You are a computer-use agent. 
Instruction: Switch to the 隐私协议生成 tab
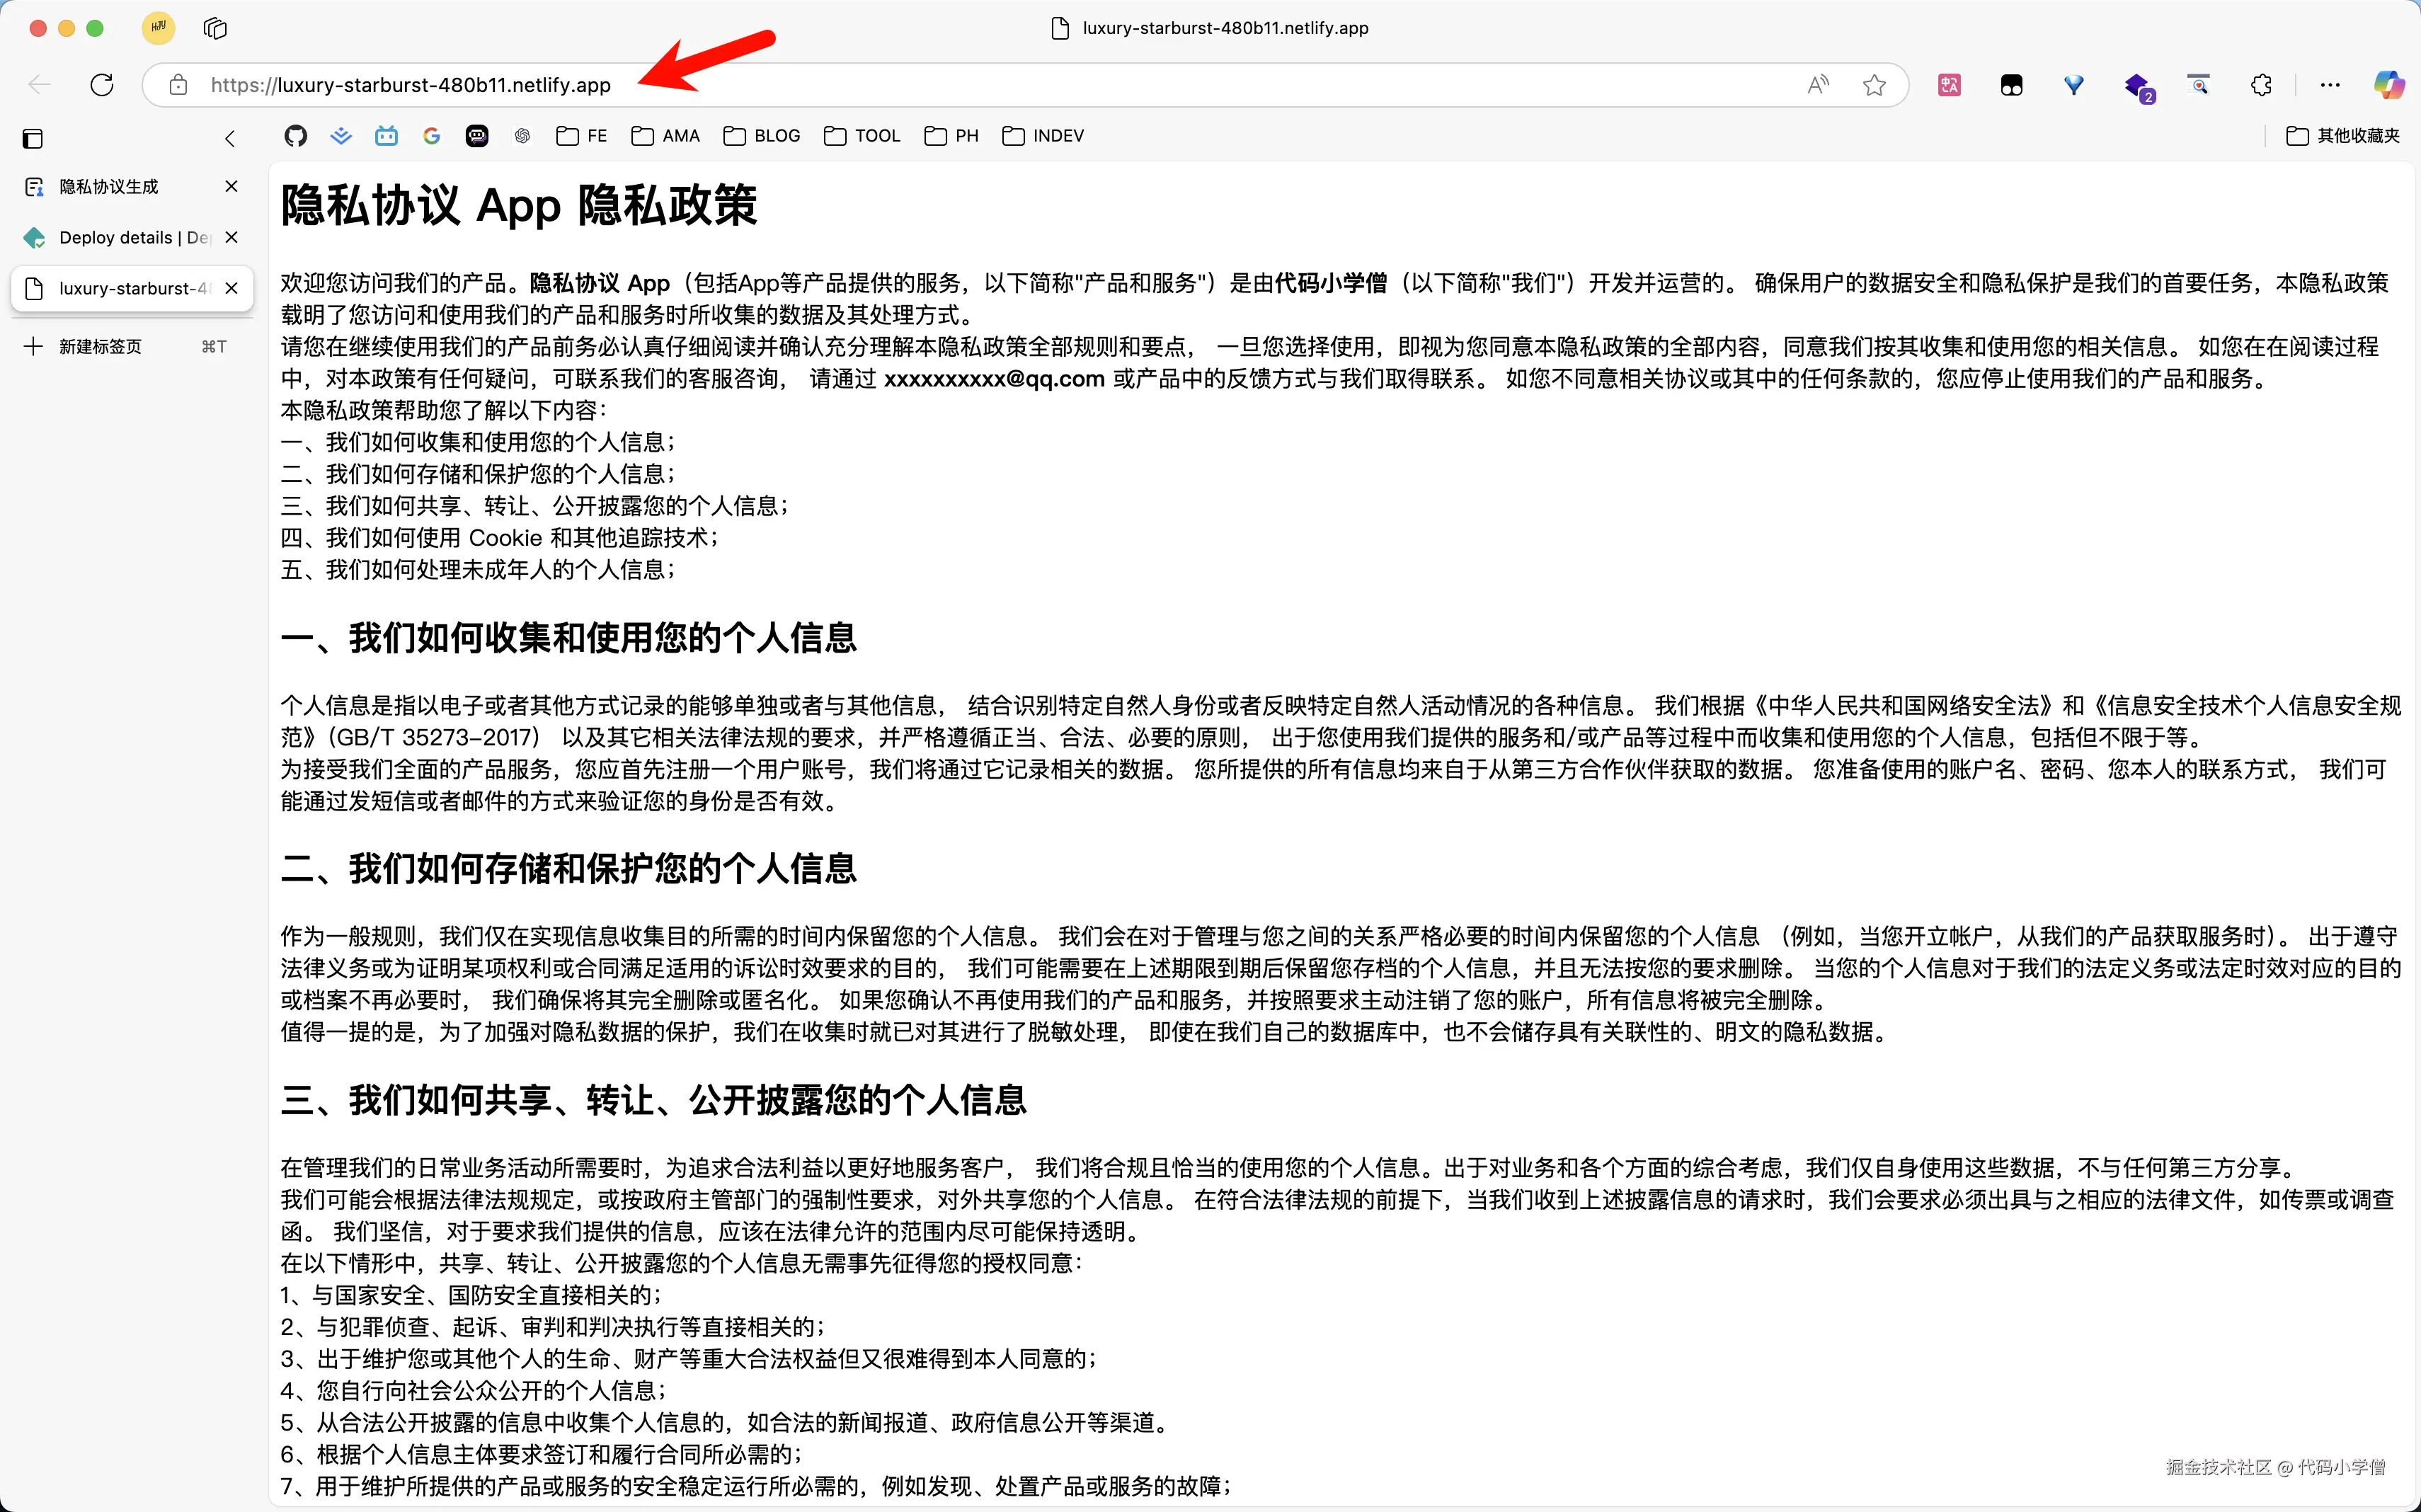click(x=109, y=187)
